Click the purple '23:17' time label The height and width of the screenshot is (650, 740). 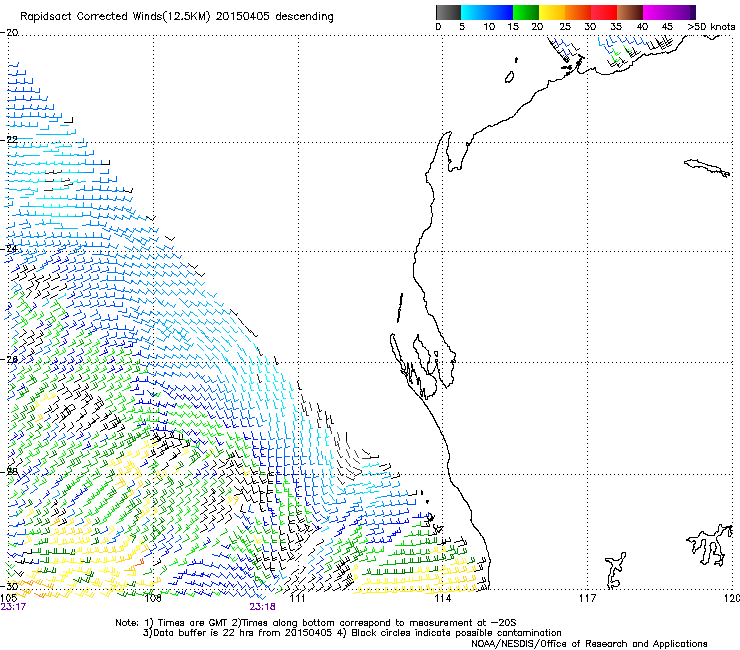pyautogui.click(x=13, y=607)
